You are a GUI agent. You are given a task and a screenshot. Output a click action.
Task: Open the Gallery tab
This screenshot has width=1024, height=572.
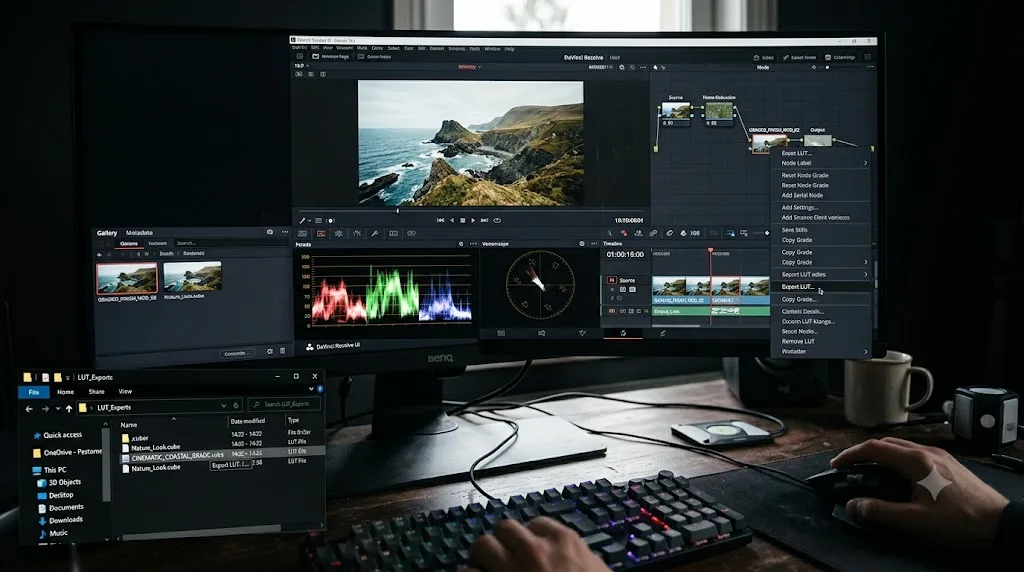[x=107, y=233]
